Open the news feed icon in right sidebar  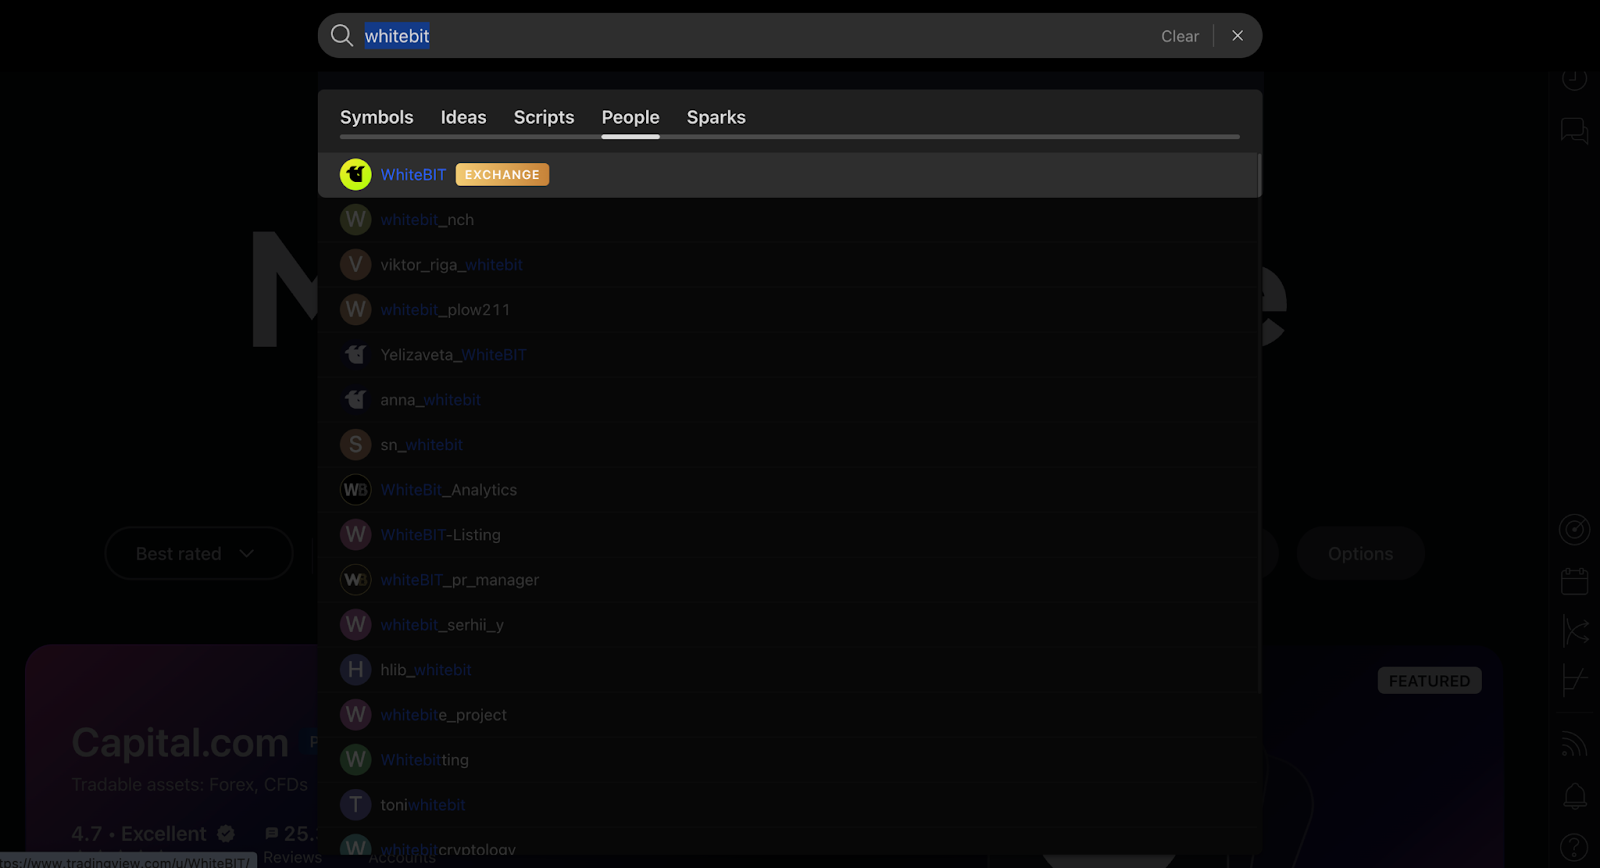tap(1574, 744)
